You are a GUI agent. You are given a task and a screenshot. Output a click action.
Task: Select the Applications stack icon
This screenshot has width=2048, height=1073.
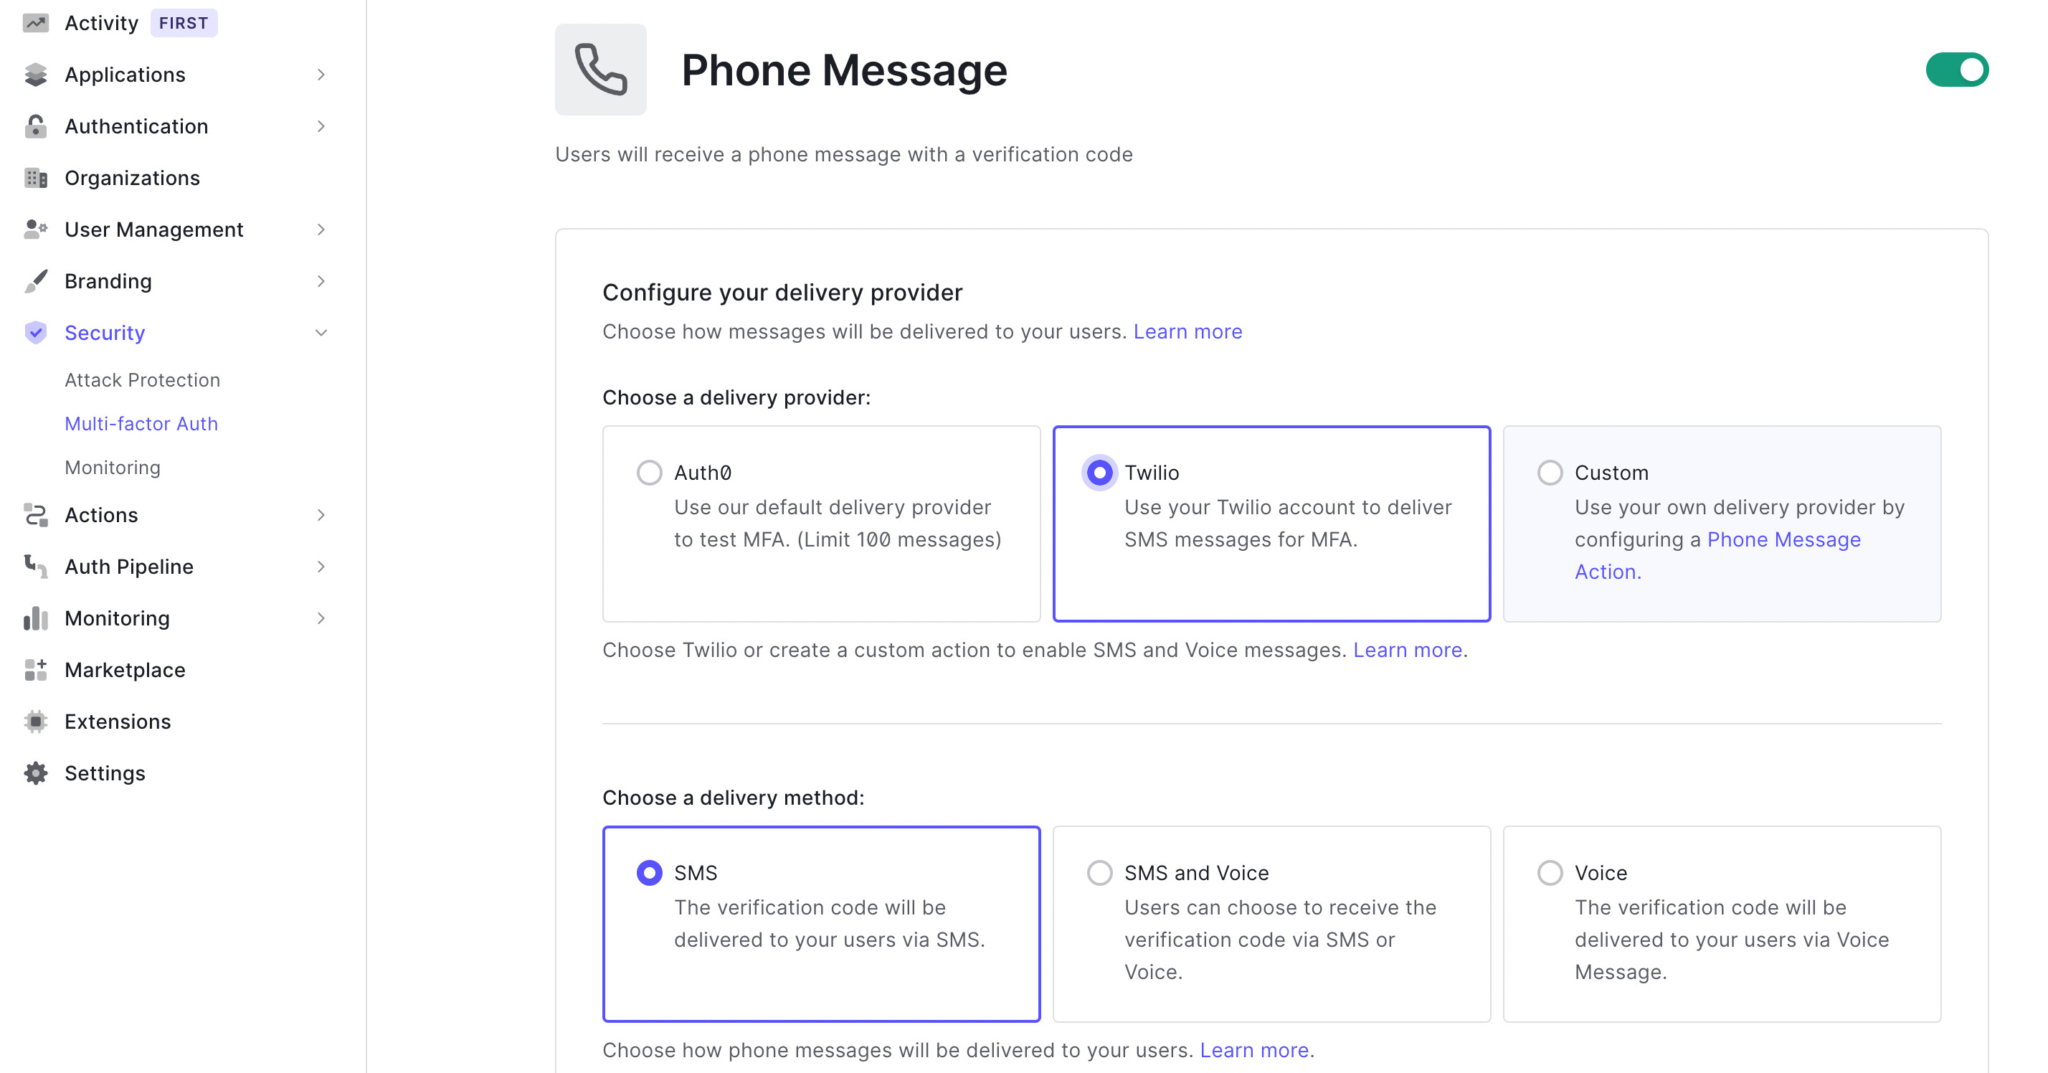point(35,74)
